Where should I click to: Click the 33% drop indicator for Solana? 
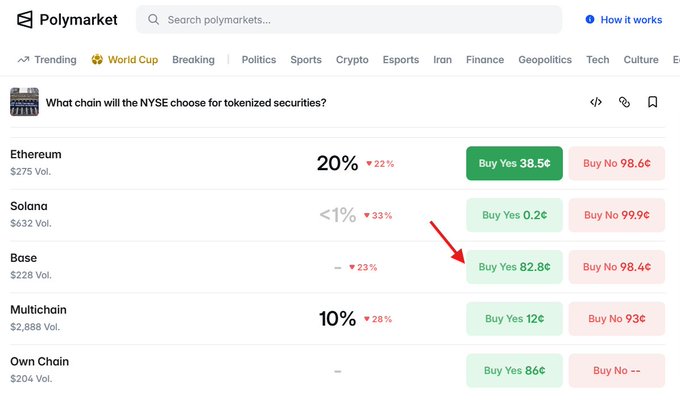[378, 215]
